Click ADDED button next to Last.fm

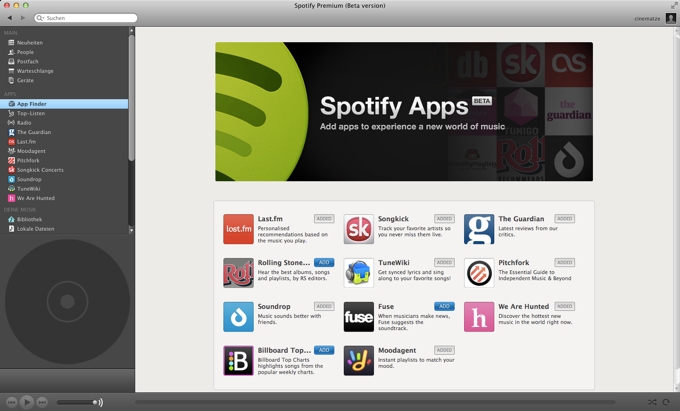pyautogui.click(x=324, y=219)
